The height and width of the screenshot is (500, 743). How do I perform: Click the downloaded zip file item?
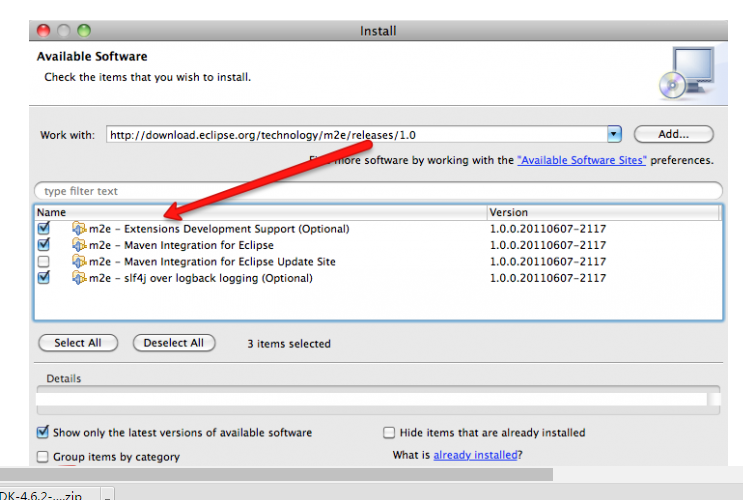point(50,494)
